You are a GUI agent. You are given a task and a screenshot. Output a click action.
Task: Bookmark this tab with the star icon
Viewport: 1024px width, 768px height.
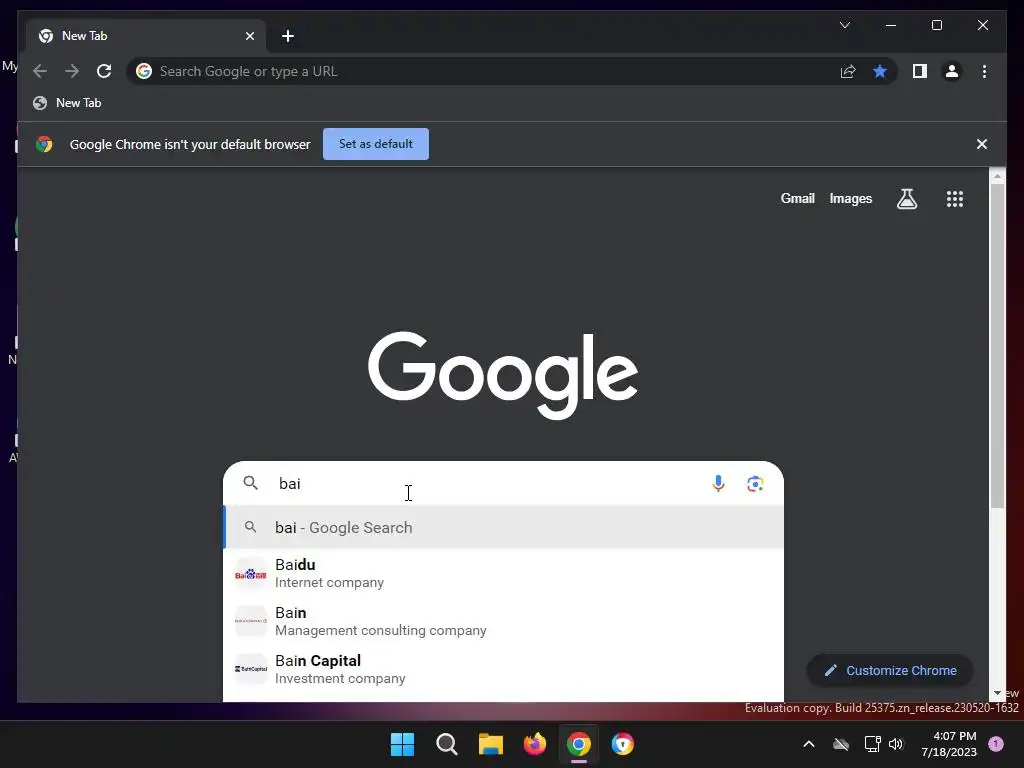click(x=880, y=71)
